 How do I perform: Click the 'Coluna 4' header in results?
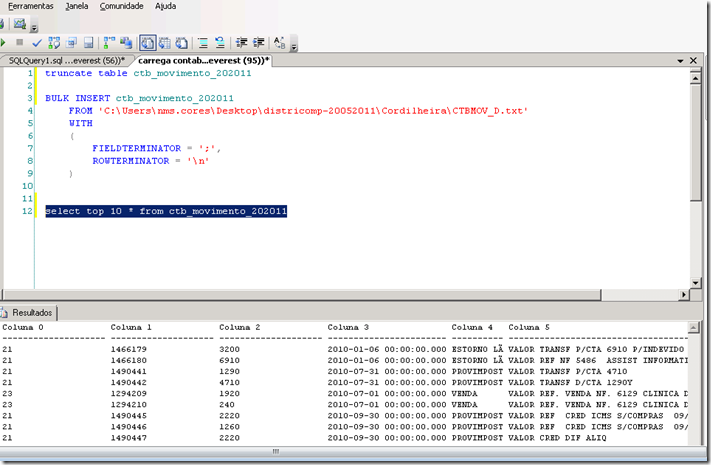click(x=472, y=328)
